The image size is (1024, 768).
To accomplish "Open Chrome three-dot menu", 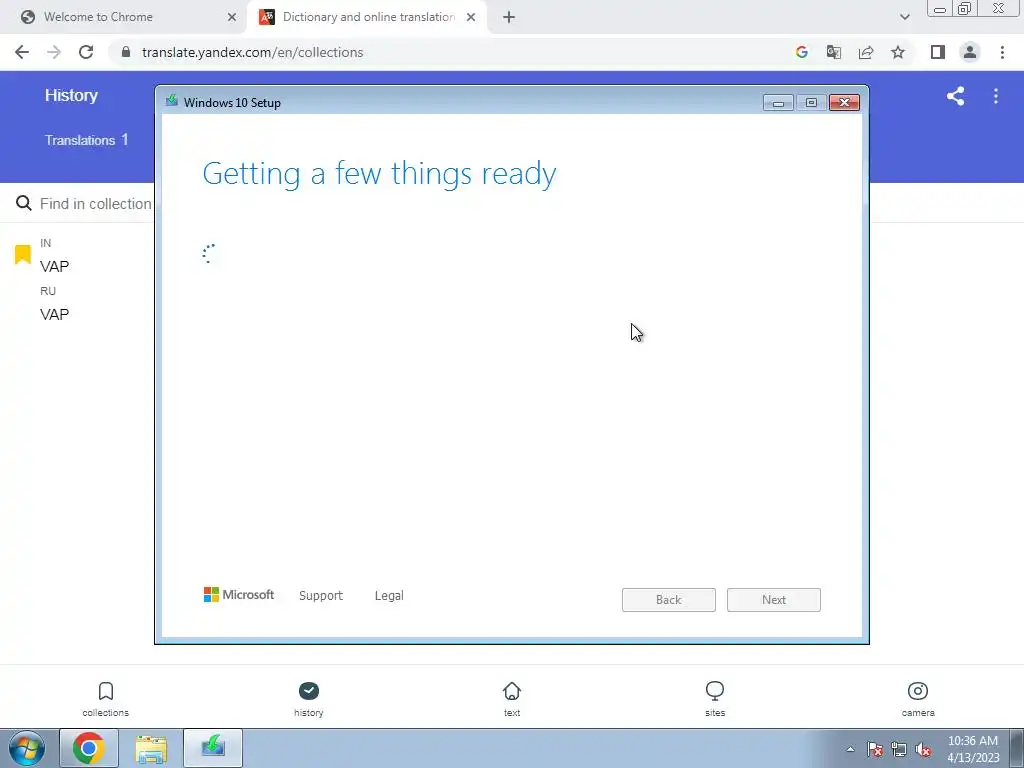I will coord(1002,52).
